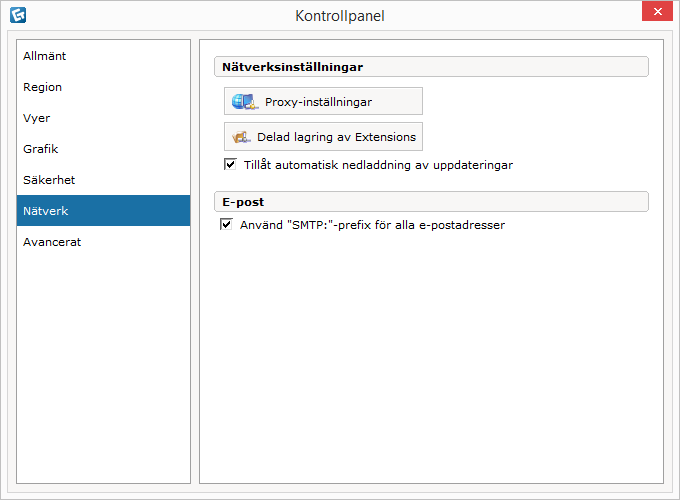This screenshot has width=680, height=500.
Task: Click the 'Använd SMTP:-prefix' label text
Action: pos(372,225)
